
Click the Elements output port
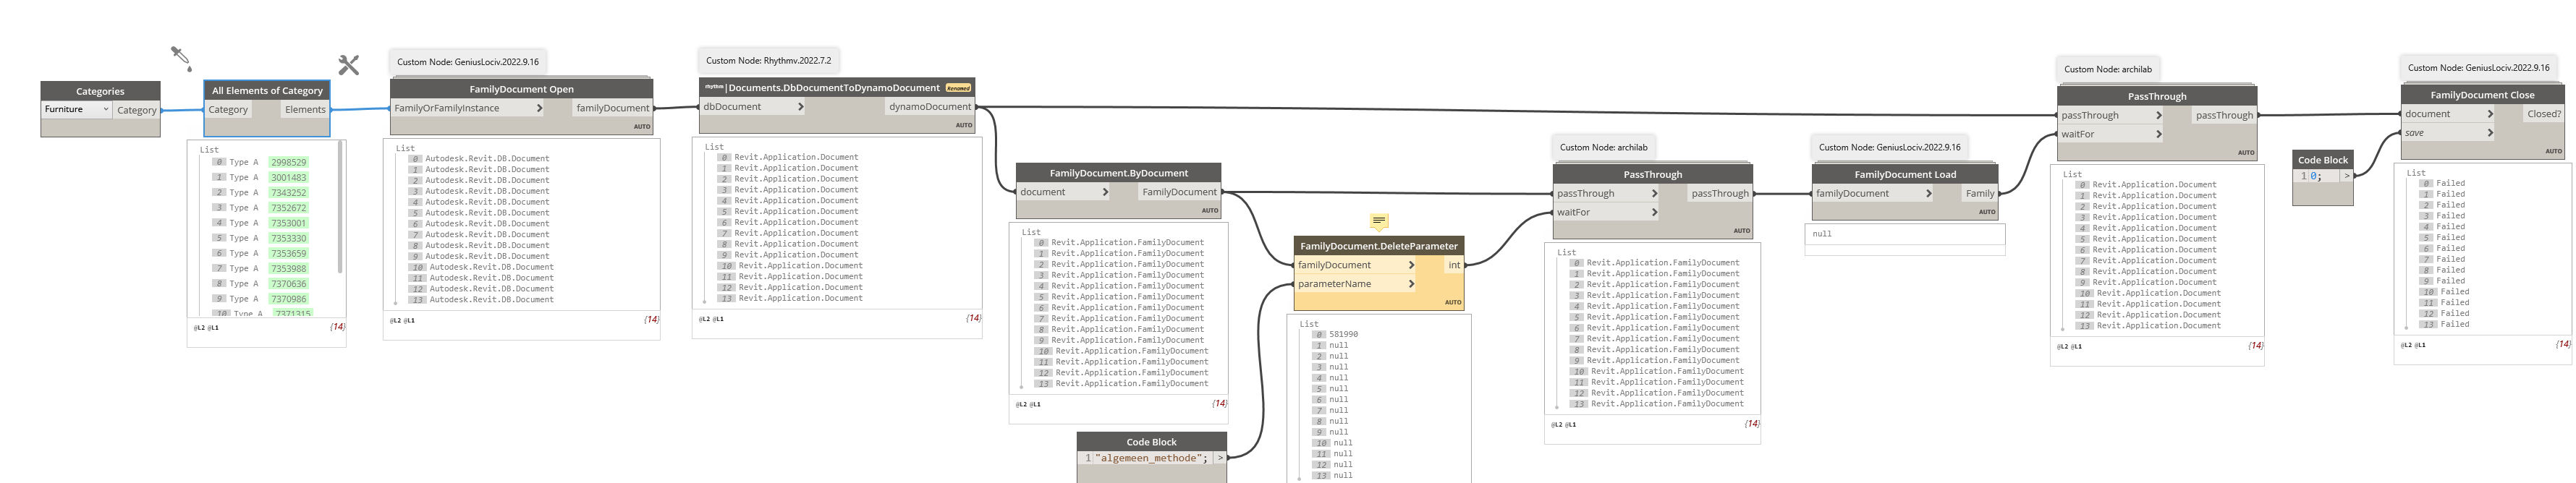[305, 110]
